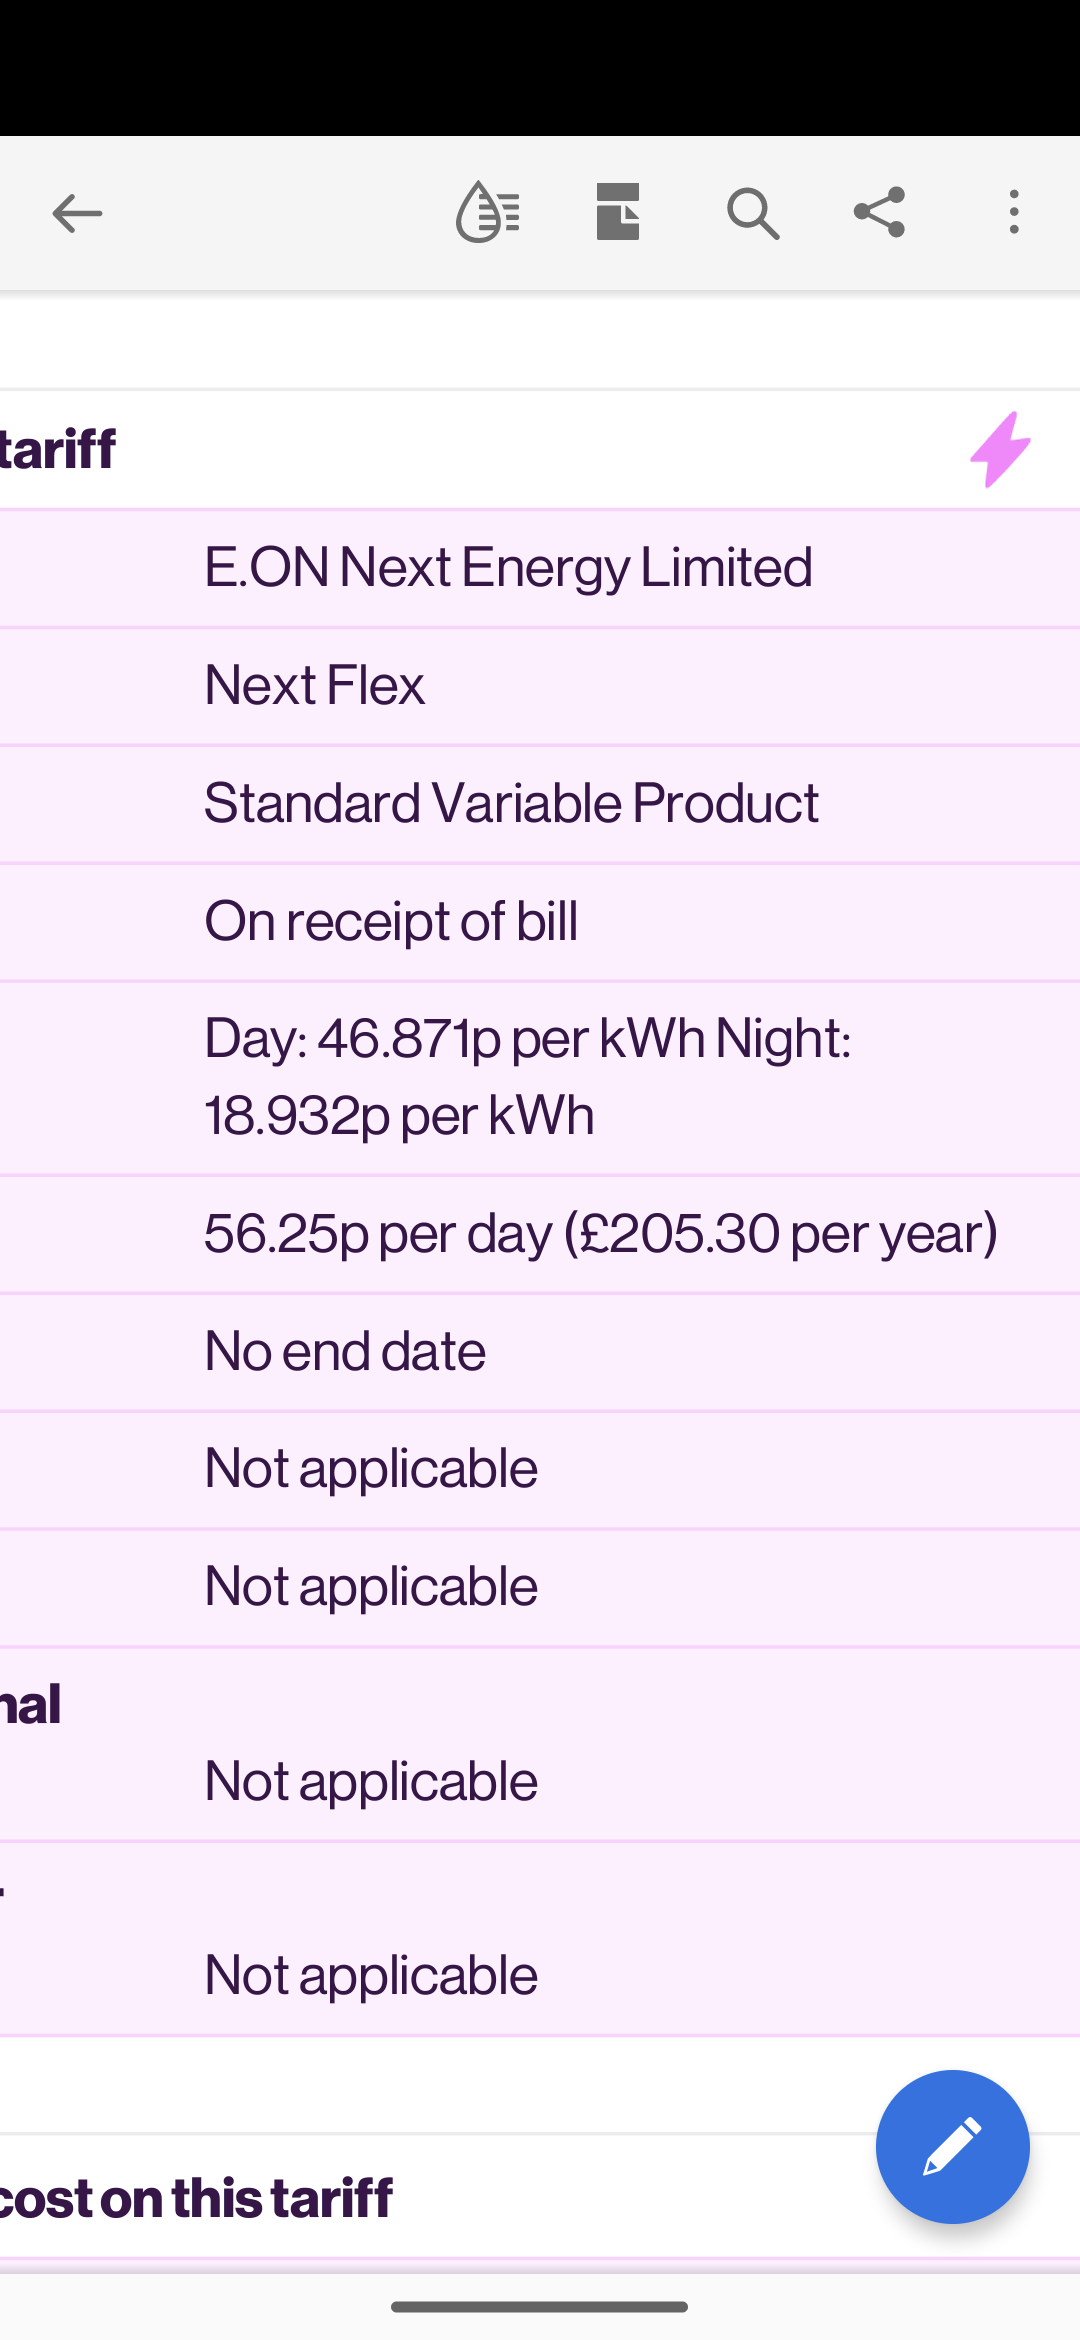Tap the Day and Night unit rate text

tap(527, 1076)
